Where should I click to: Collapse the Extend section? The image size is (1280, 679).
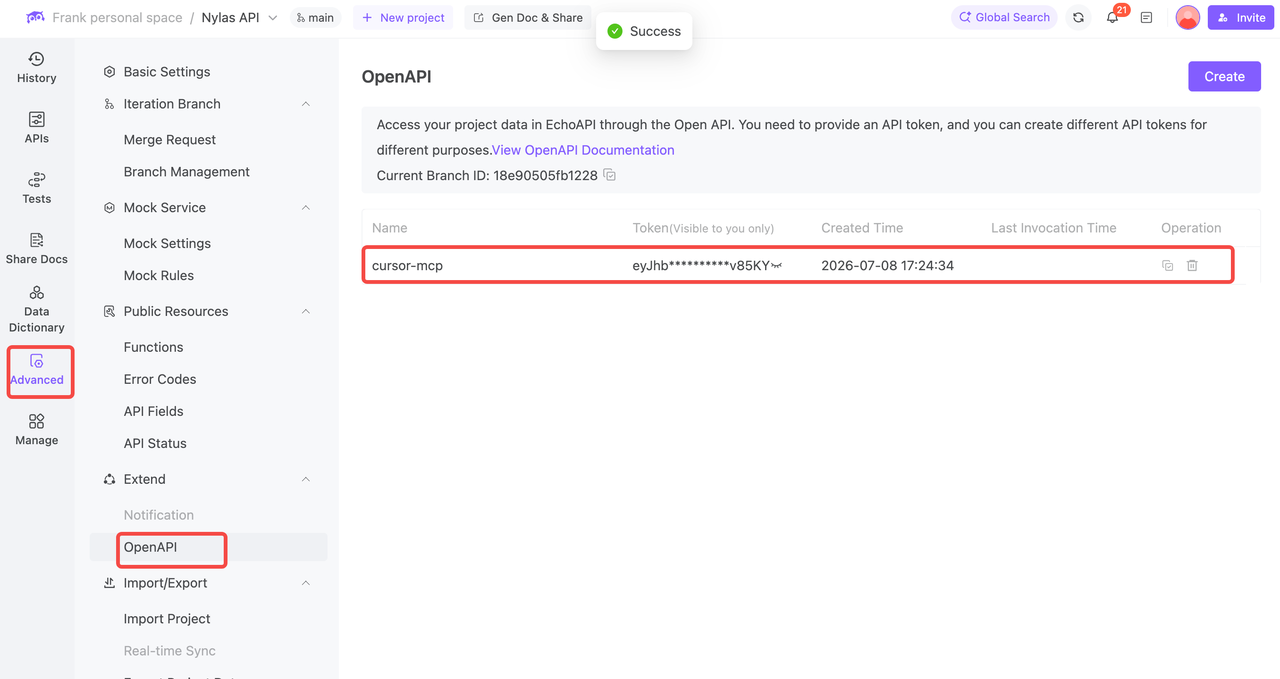(x=306, y=480)
